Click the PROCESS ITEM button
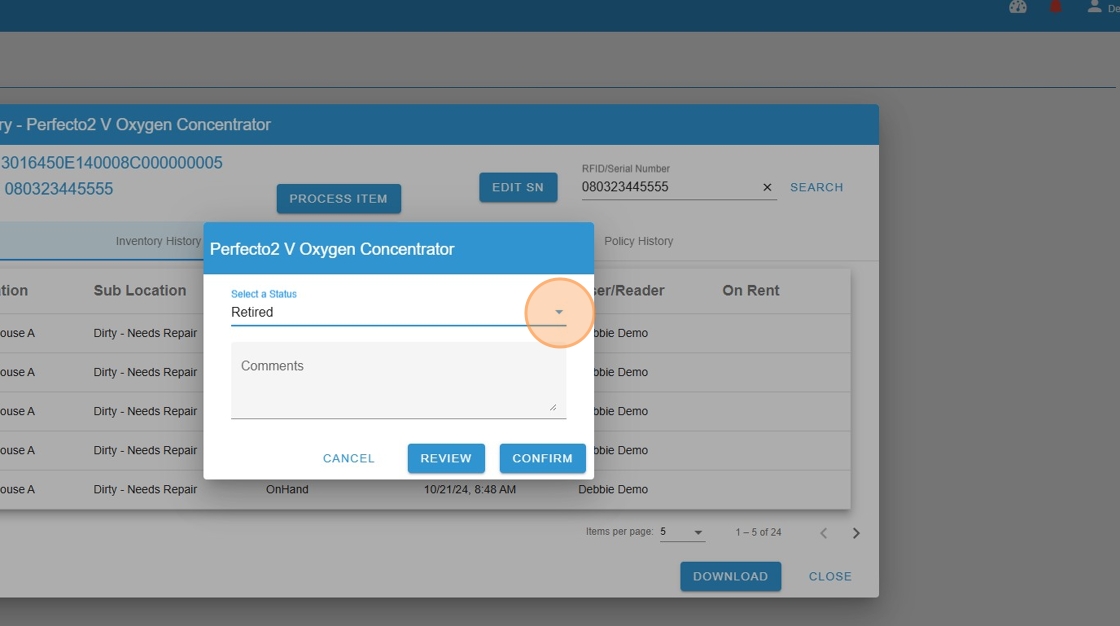 (339, 199)
